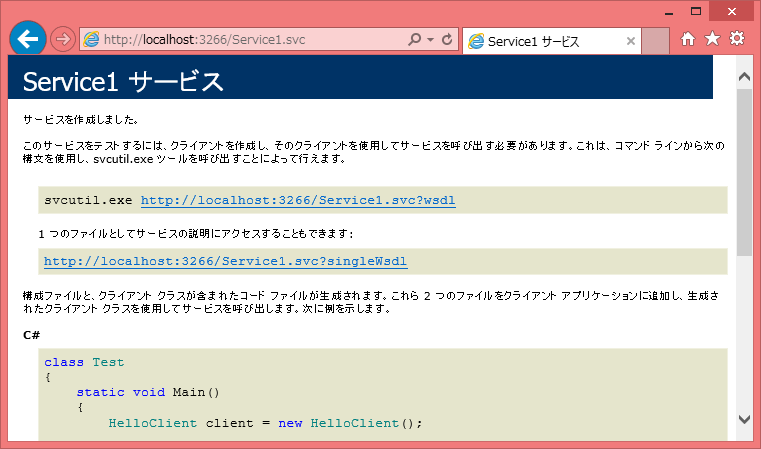This screenshot has width=761, height=449.
Task: Click the scrollbar up arrow
Action: point(744,75)
